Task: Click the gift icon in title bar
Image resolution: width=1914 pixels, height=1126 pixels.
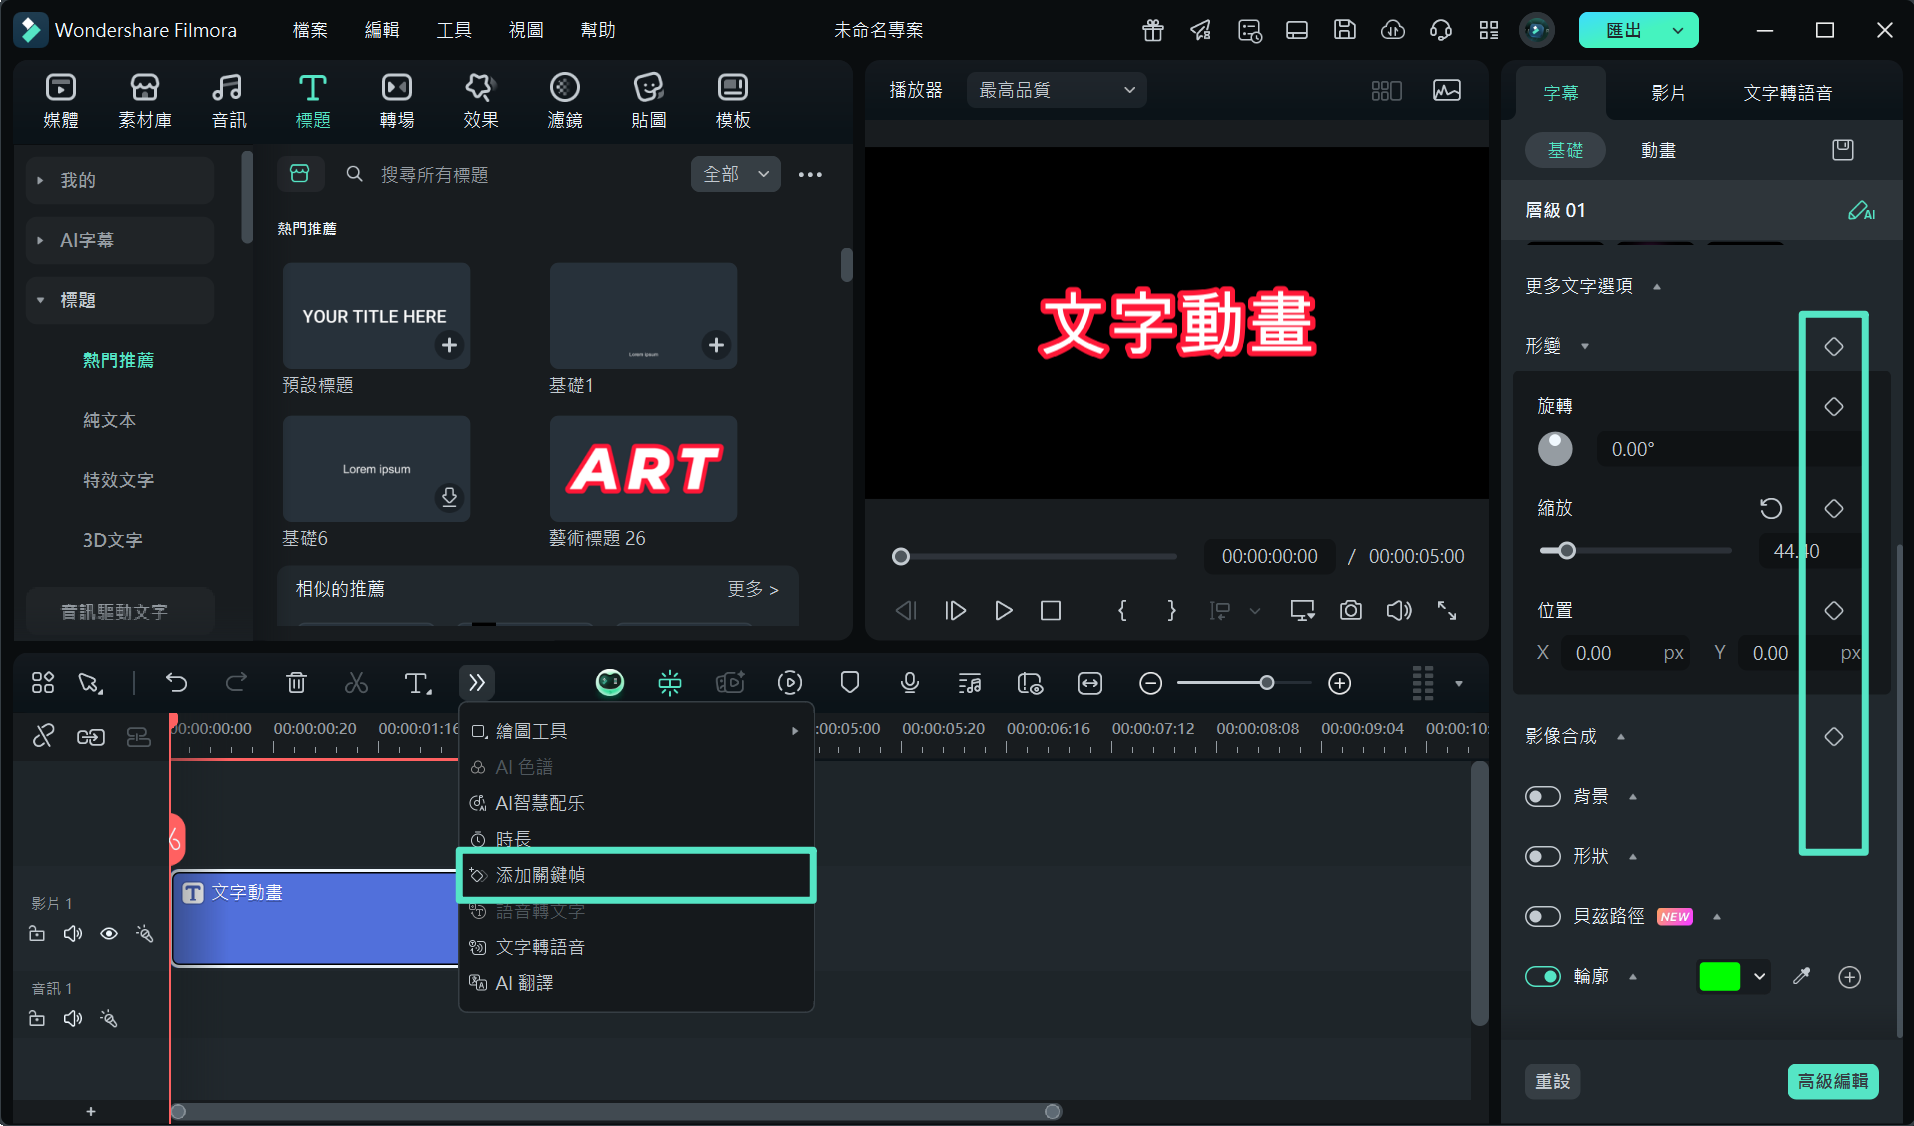Action: tap(1153, 30)
